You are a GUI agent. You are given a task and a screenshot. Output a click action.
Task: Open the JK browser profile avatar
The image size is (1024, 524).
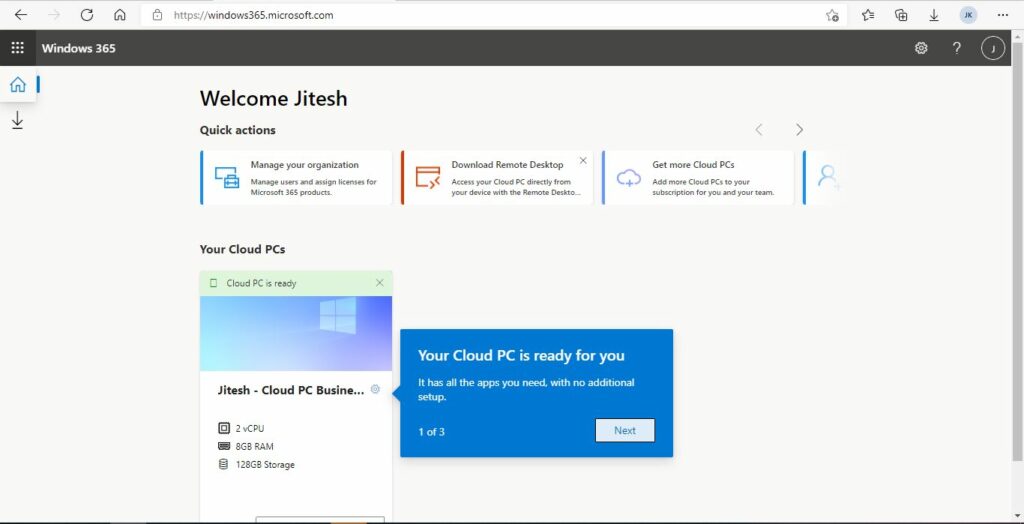(968, 15)
